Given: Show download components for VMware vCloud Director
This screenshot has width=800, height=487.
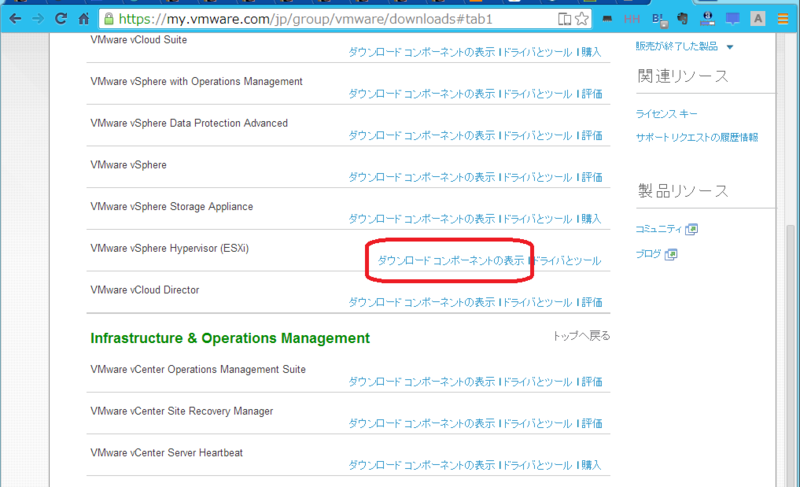Looking at the screenshot, I should [421, 302].
